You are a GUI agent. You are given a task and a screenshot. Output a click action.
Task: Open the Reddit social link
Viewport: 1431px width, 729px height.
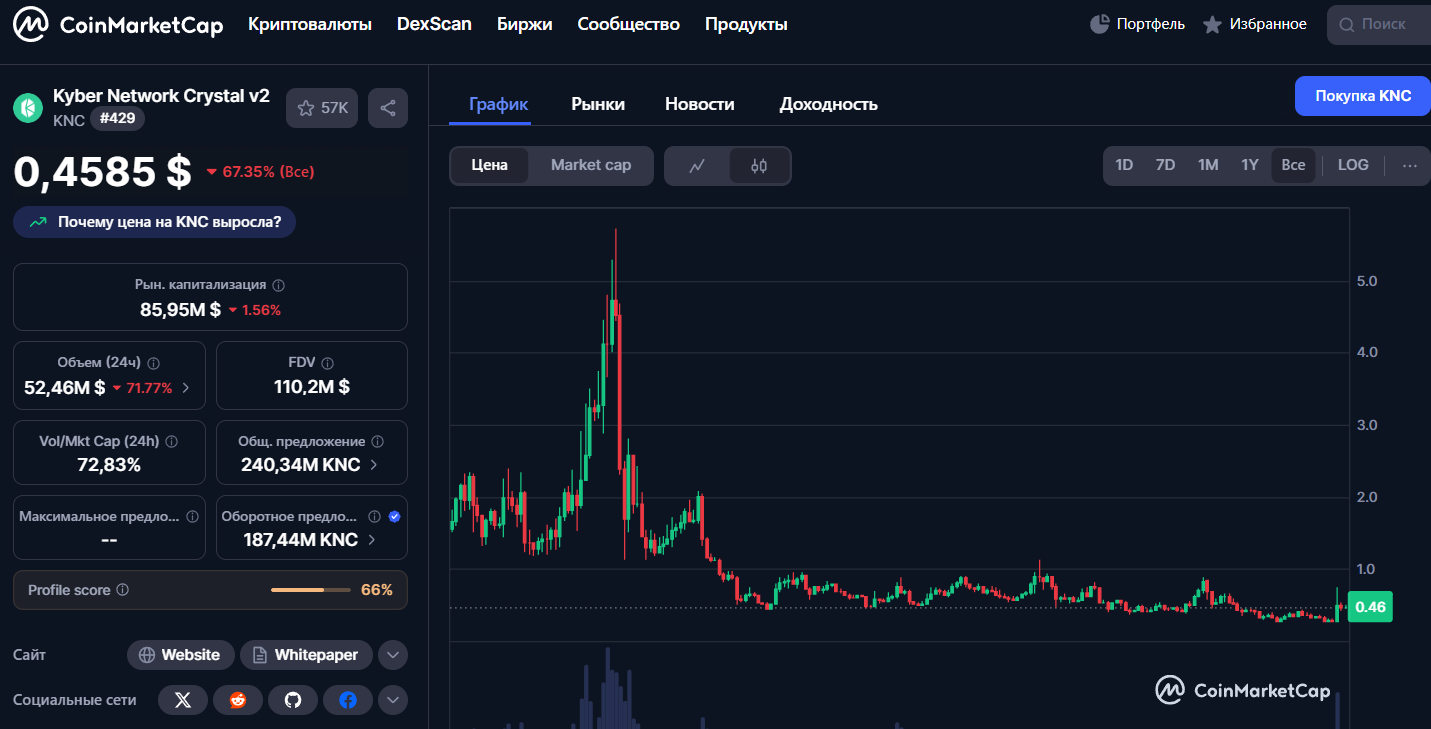coord(238,700)
